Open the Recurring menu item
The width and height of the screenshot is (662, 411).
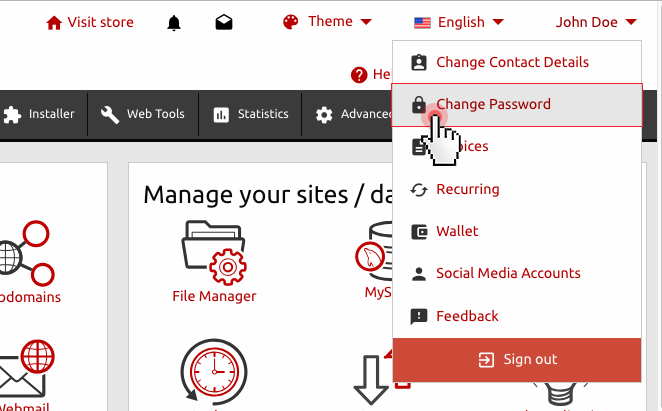pos(467,189)
